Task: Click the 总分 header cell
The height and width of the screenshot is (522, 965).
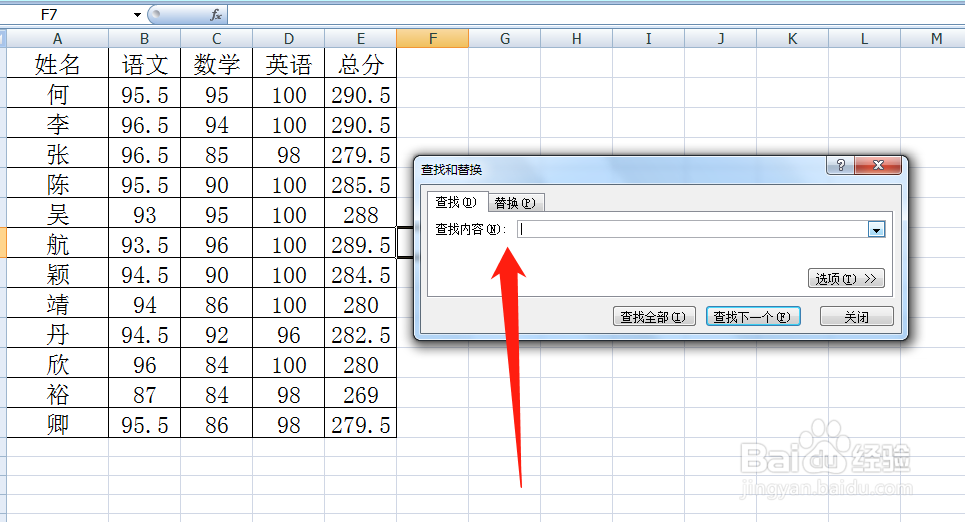Action: click(361, 63)
